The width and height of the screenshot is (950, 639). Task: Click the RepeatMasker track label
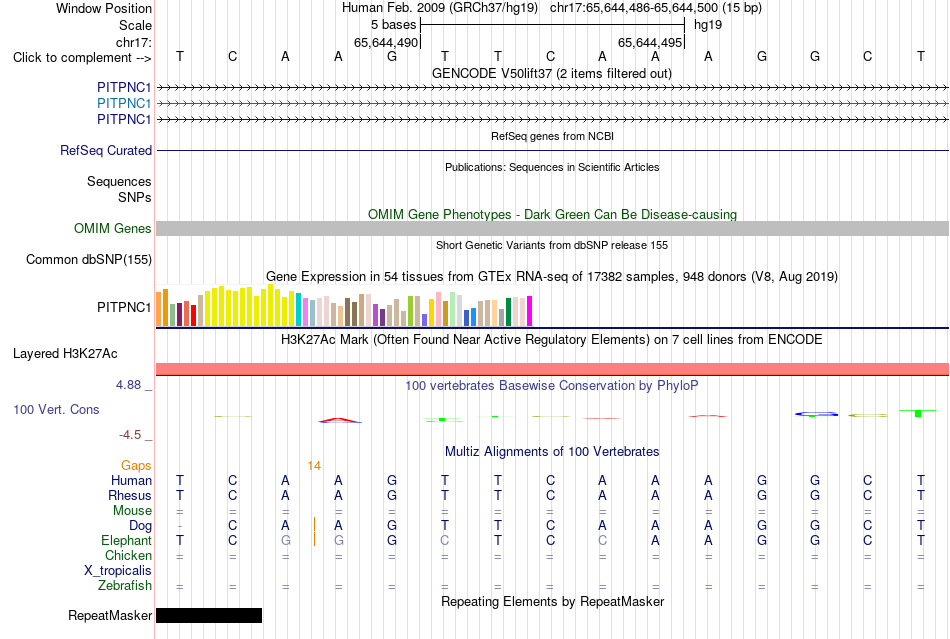click(110, 615)
